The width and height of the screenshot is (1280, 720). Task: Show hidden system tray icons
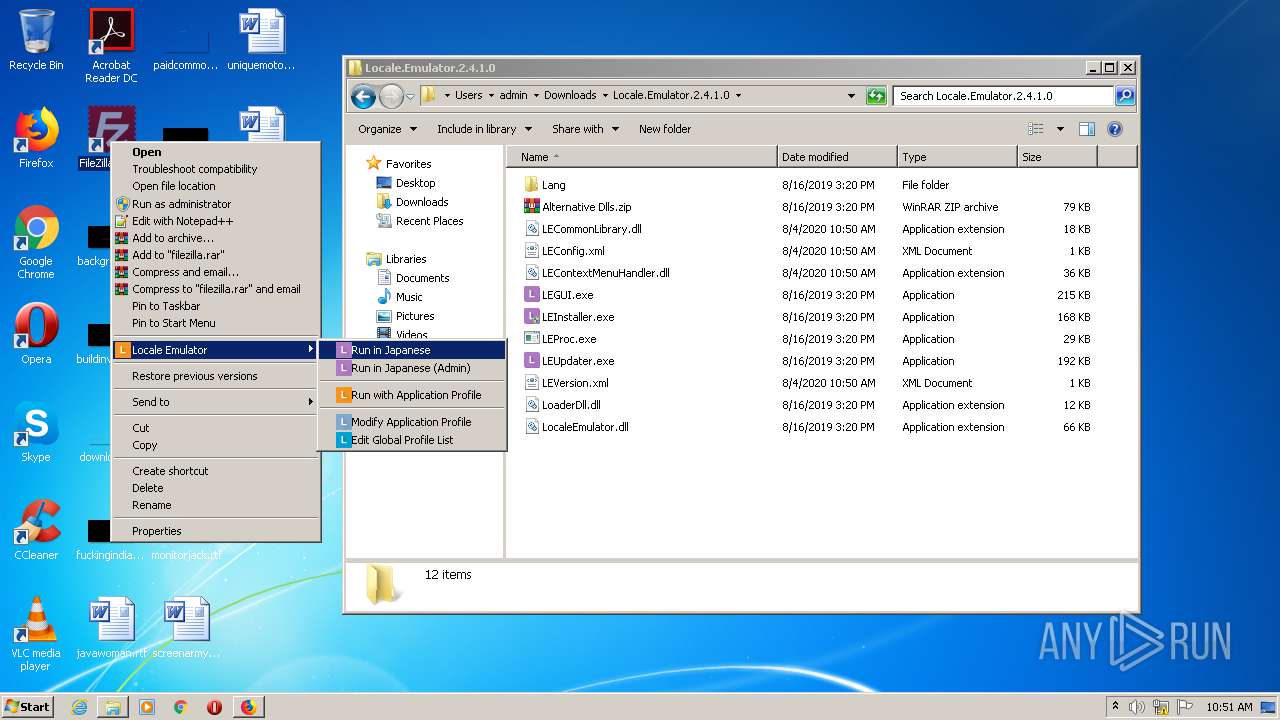point(1116,707)
